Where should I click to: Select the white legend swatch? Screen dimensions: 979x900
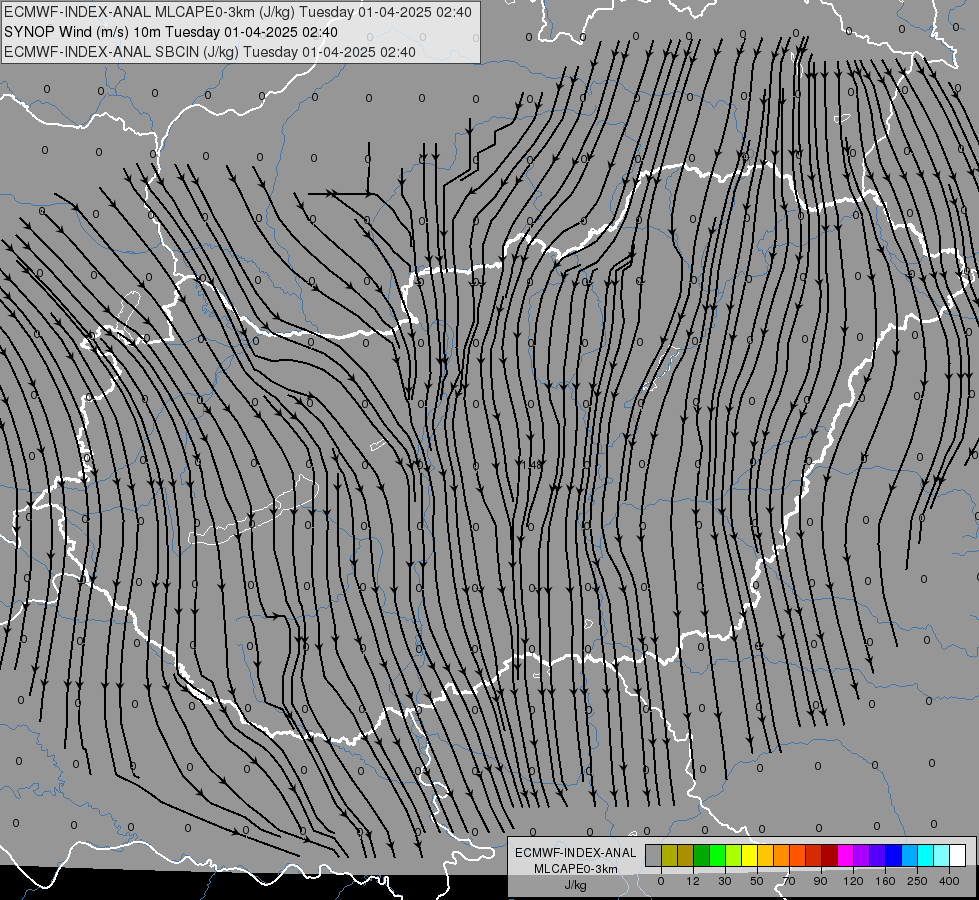coord(958,855)
